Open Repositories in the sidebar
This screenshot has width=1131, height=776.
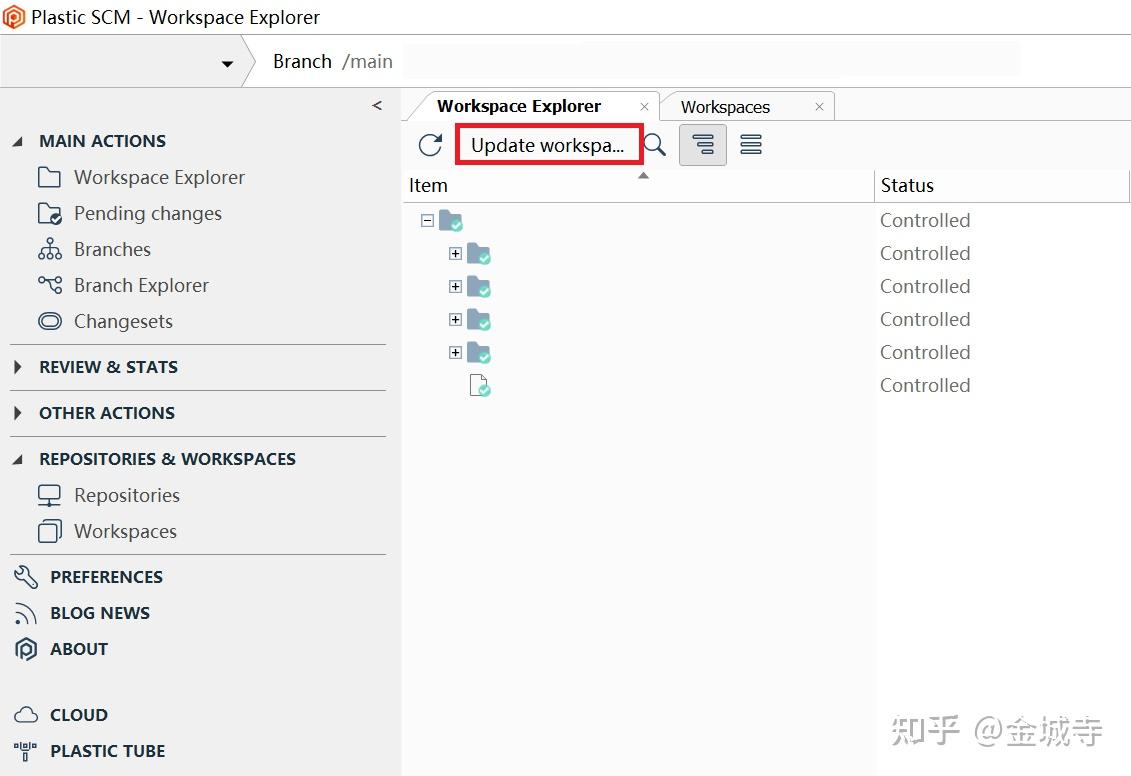[127, 495]
